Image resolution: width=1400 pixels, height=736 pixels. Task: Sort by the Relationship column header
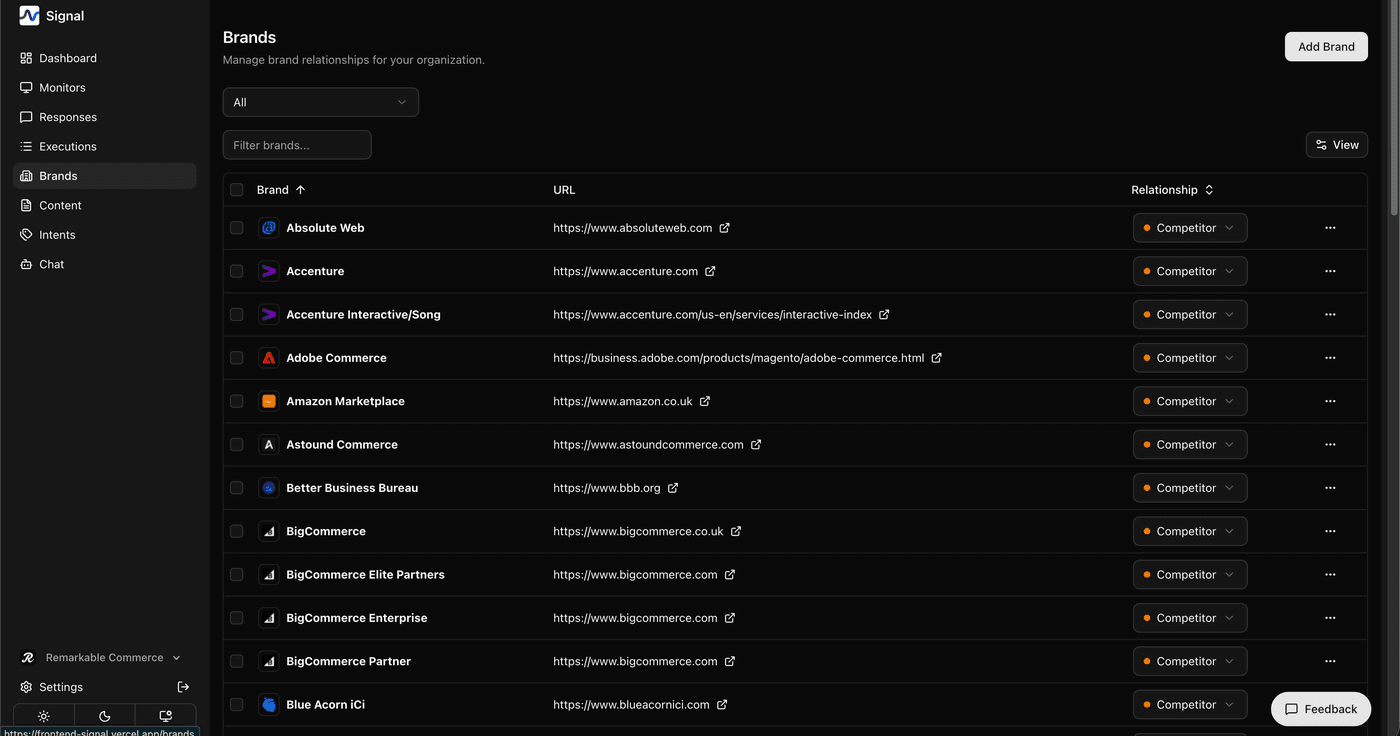[x=1172, y=190]
